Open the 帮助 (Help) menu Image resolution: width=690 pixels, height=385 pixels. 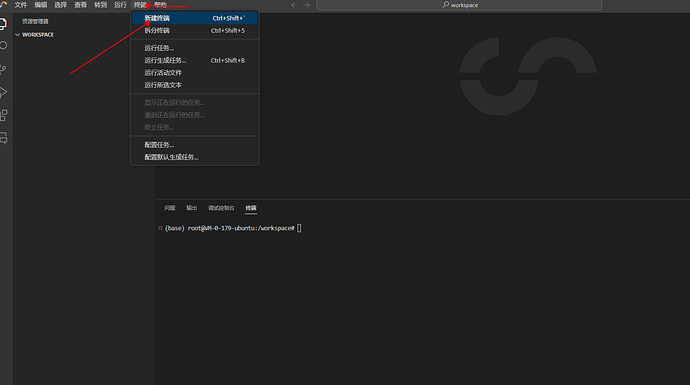(x=160, y=5)
